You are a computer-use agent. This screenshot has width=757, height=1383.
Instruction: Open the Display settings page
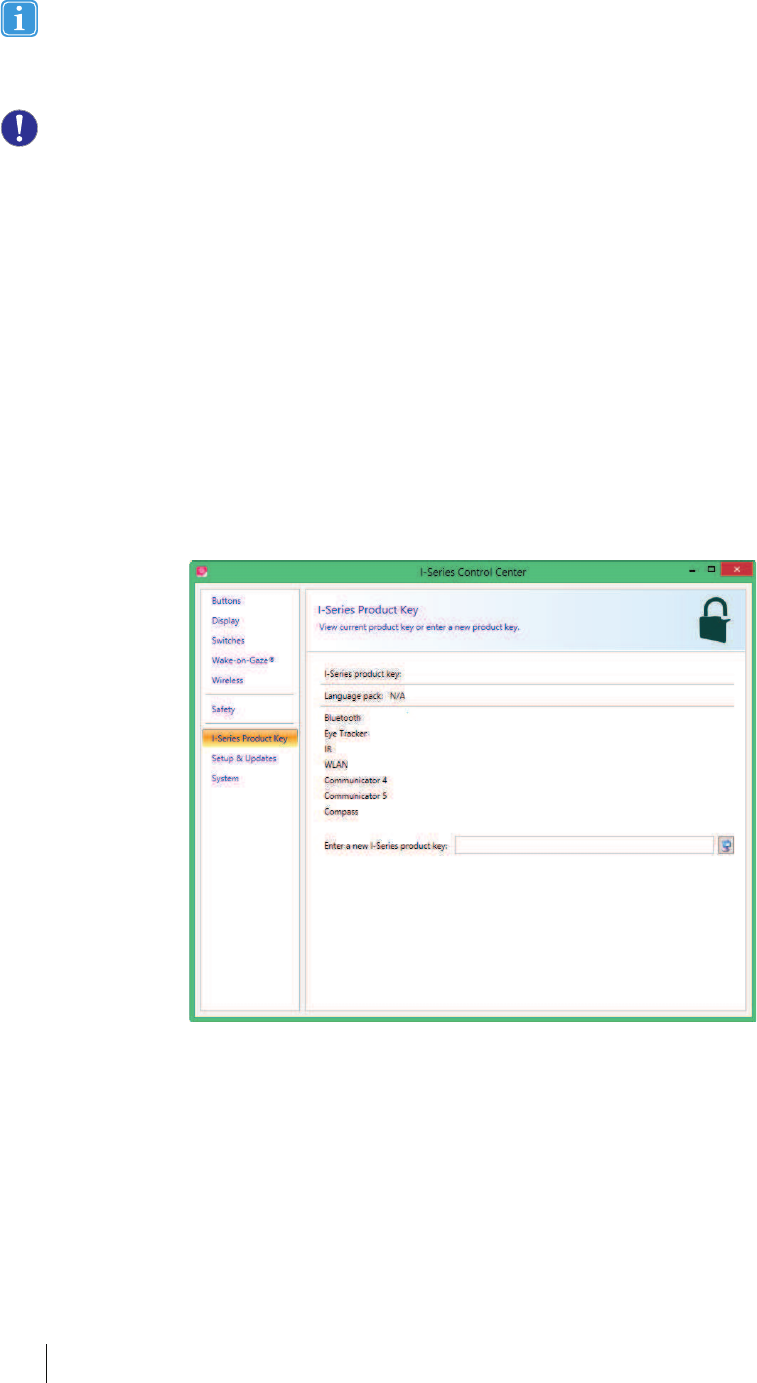coord(225,621)
